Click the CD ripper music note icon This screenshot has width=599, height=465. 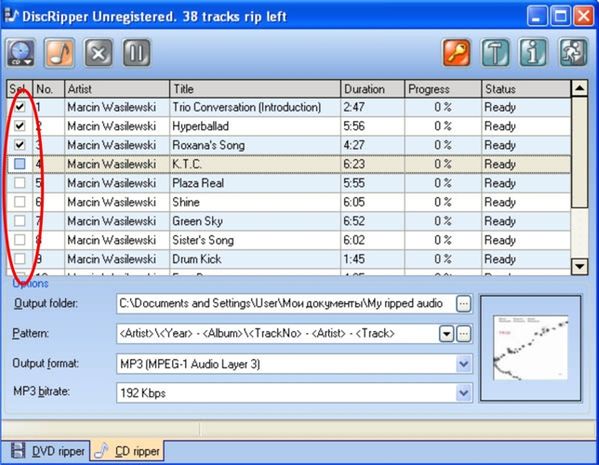point(101,451)
